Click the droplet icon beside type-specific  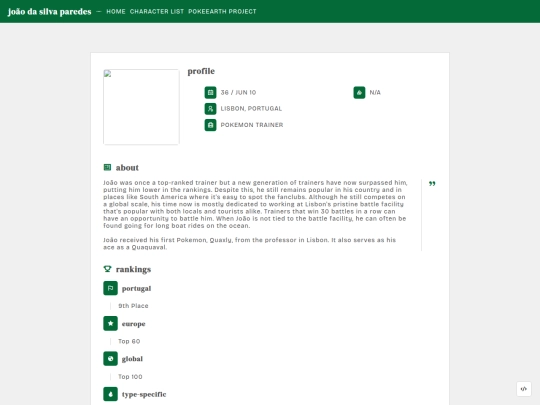pos(110,394)
